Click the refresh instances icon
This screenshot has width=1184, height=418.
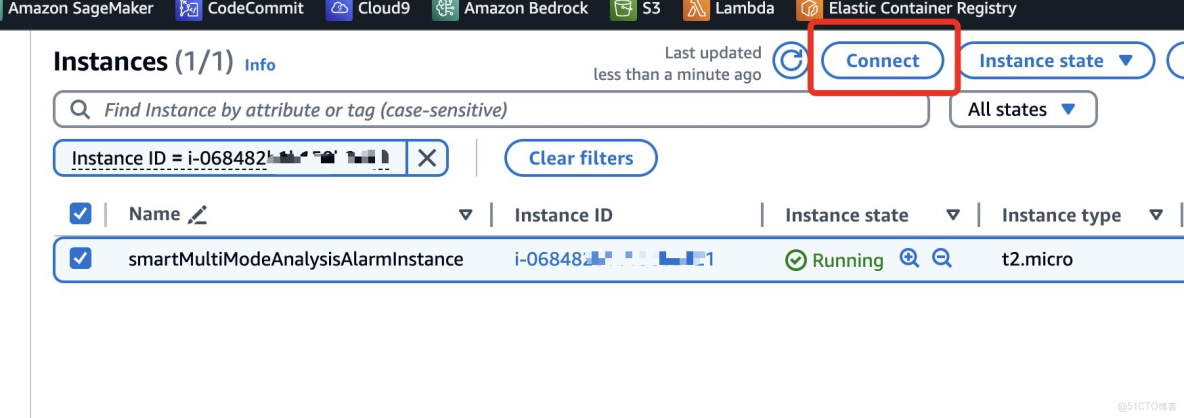[x=791, y=61]
